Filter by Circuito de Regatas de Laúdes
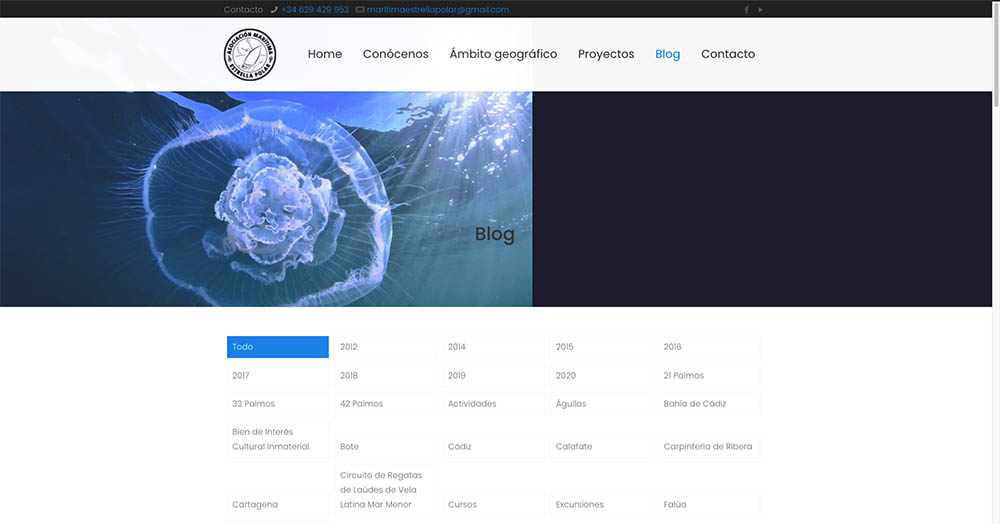The image size is (1000, 524). (385, 490)
